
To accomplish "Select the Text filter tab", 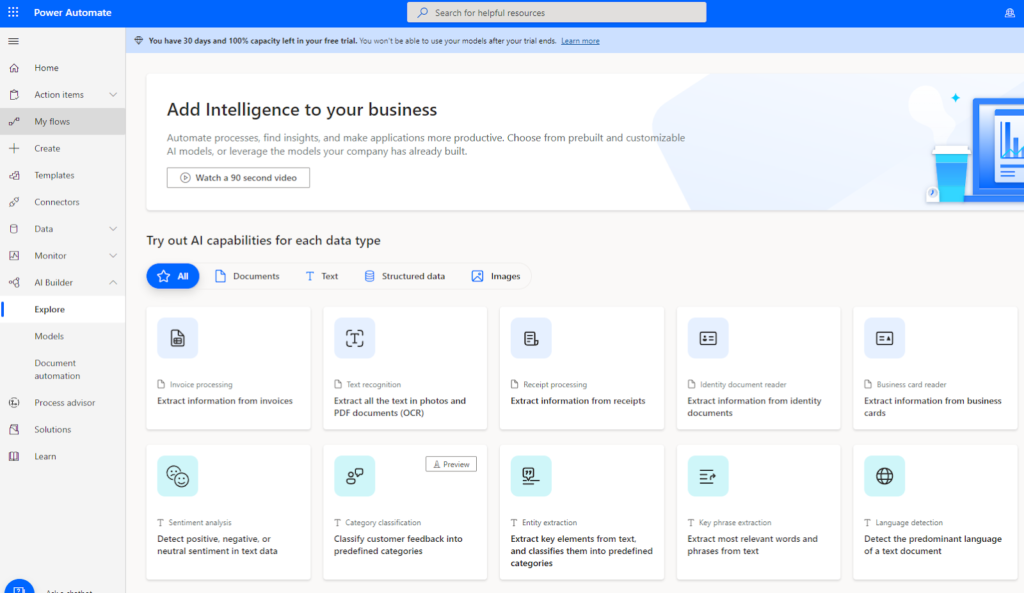I will click(x=321, y=276).
